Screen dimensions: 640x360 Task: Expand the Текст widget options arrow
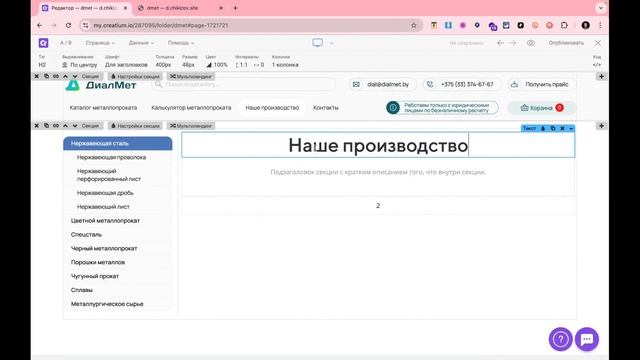pos(571,128)
